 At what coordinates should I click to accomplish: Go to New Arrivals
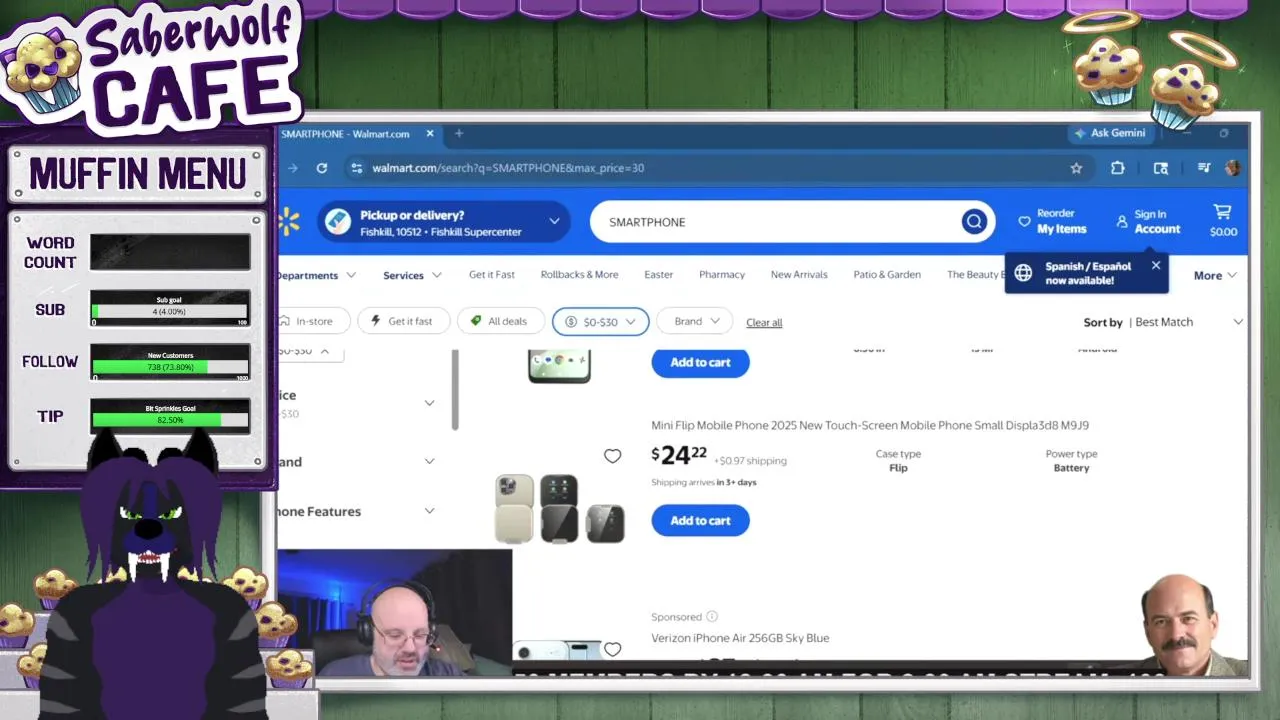pos(799,274)
